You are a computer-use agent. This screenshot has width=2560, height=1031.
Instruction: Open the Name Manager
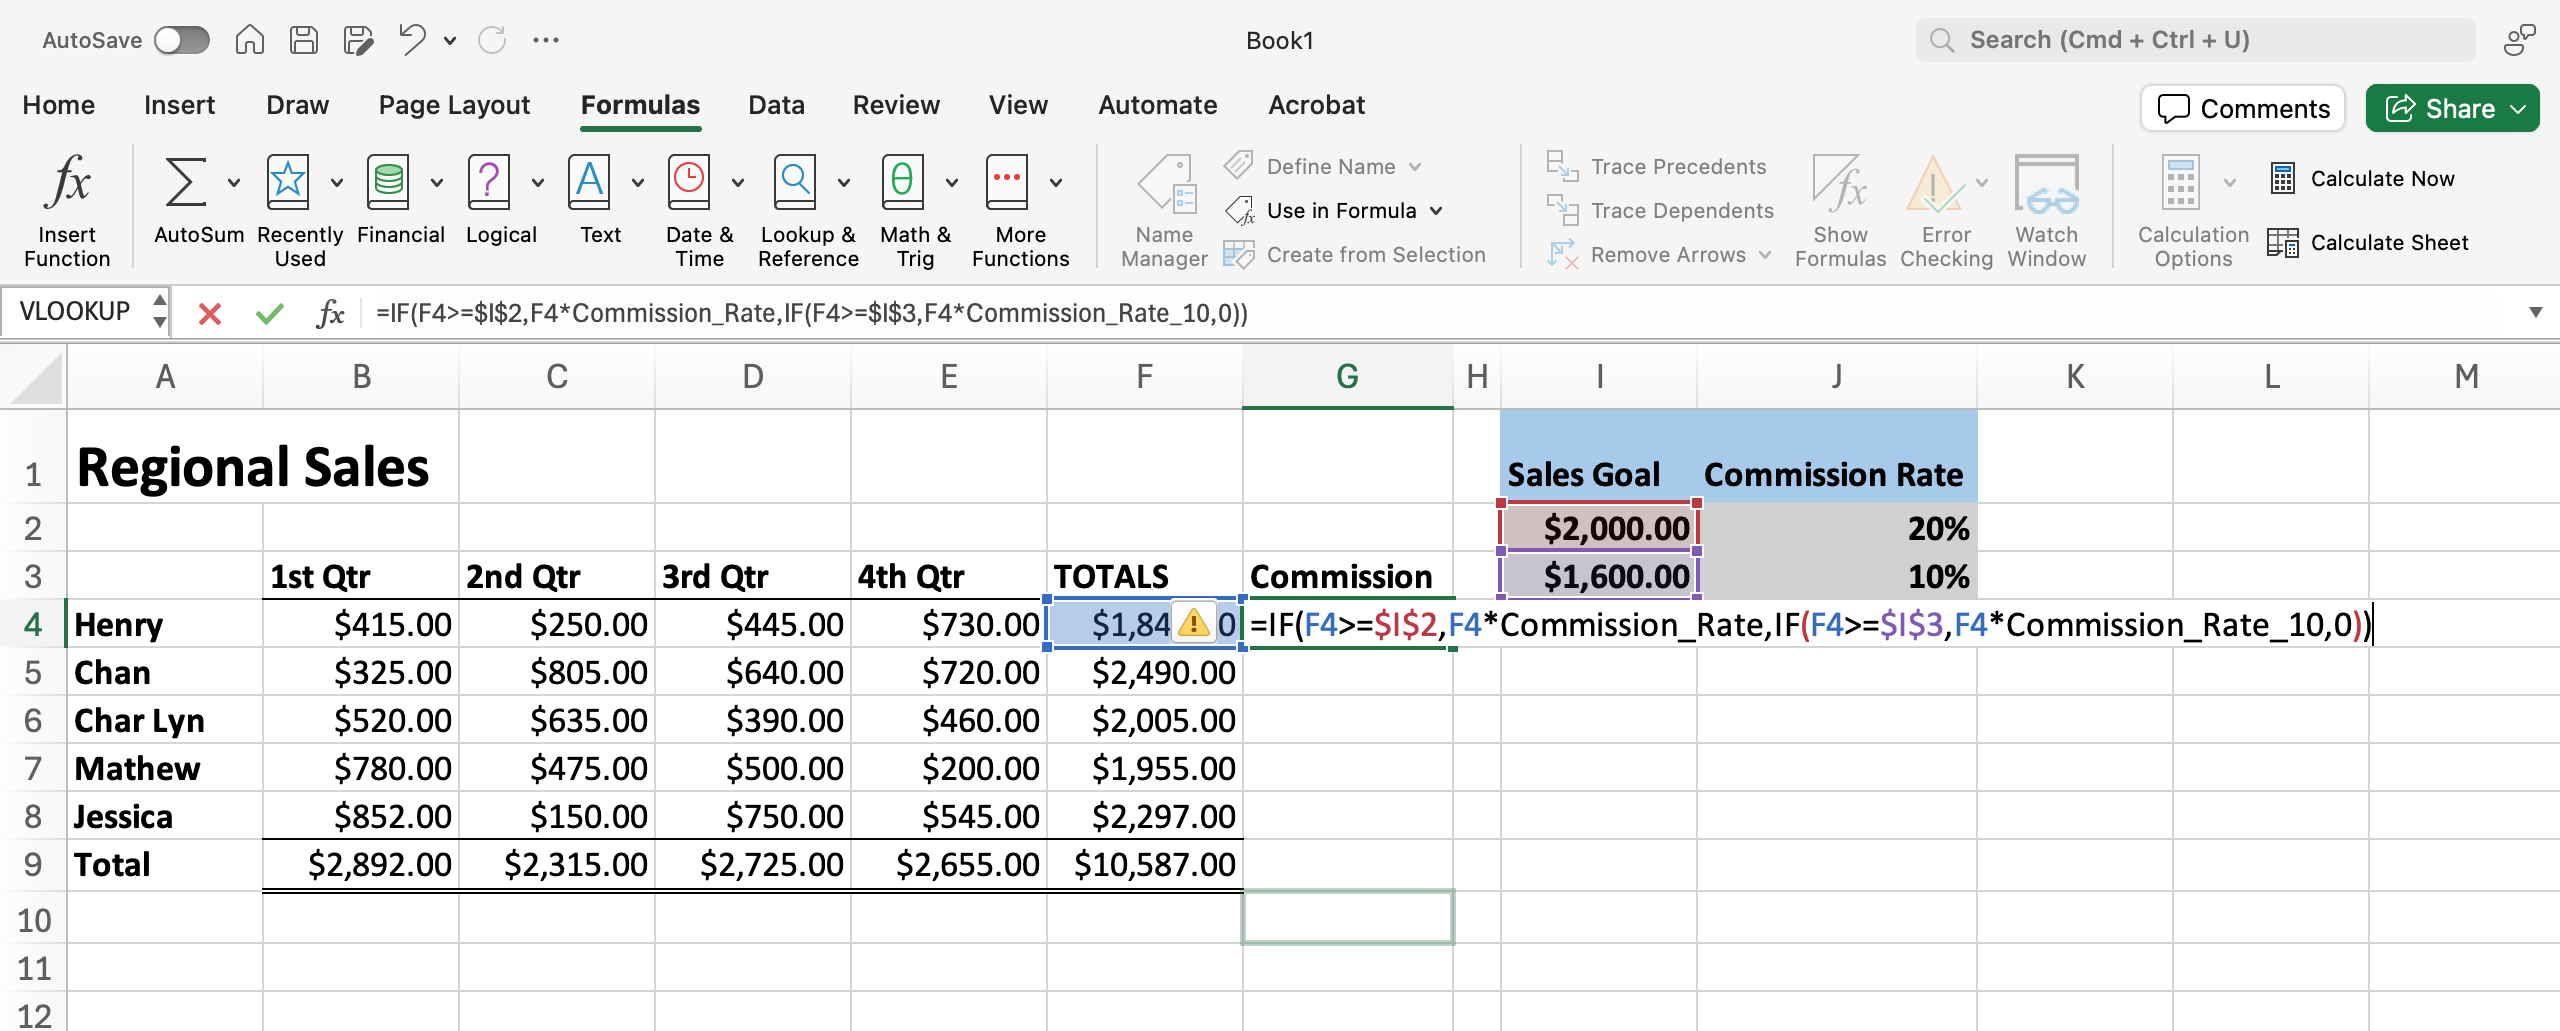1165,211
